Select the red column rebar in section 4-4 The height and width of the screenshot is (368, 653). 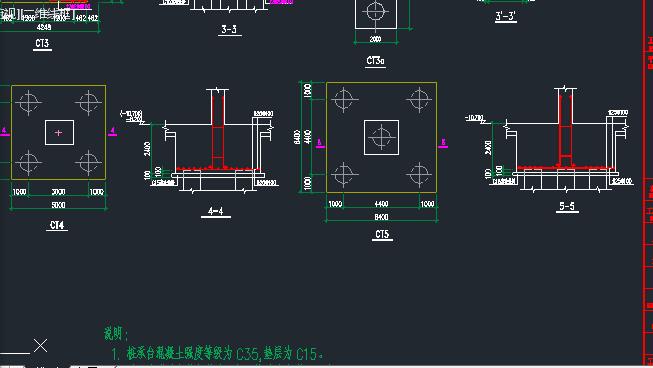[217, 132]
